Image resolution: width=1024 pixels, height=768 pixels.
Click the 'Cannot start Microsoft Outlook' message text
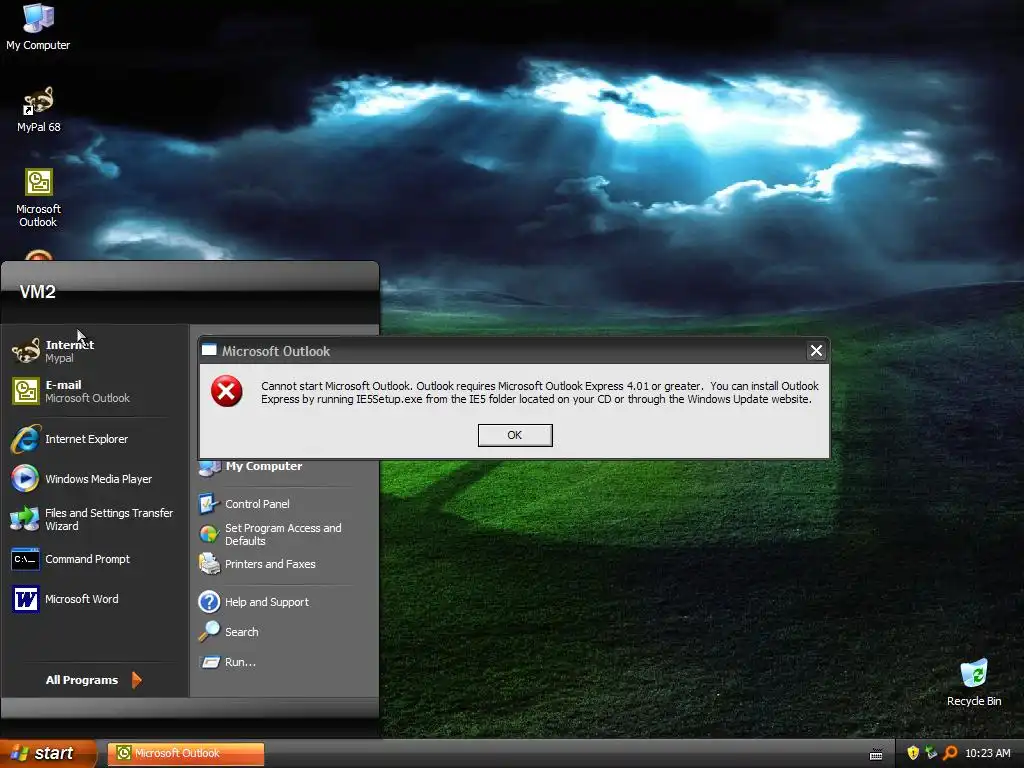tap(539, 392)
